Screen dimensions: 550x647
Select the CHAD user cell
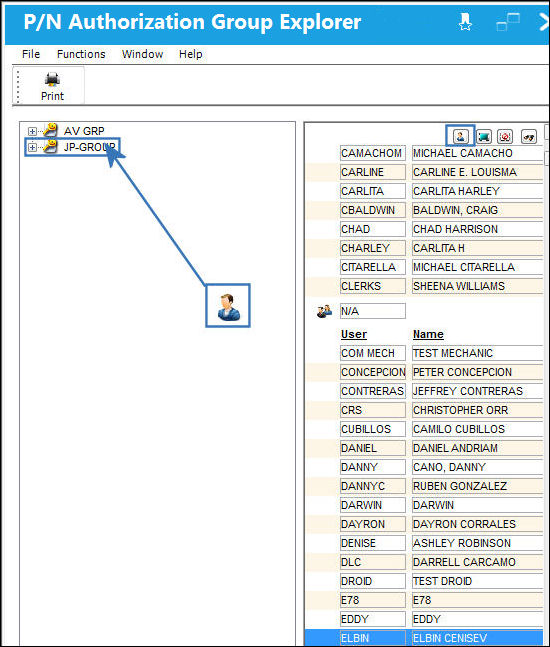373,229
